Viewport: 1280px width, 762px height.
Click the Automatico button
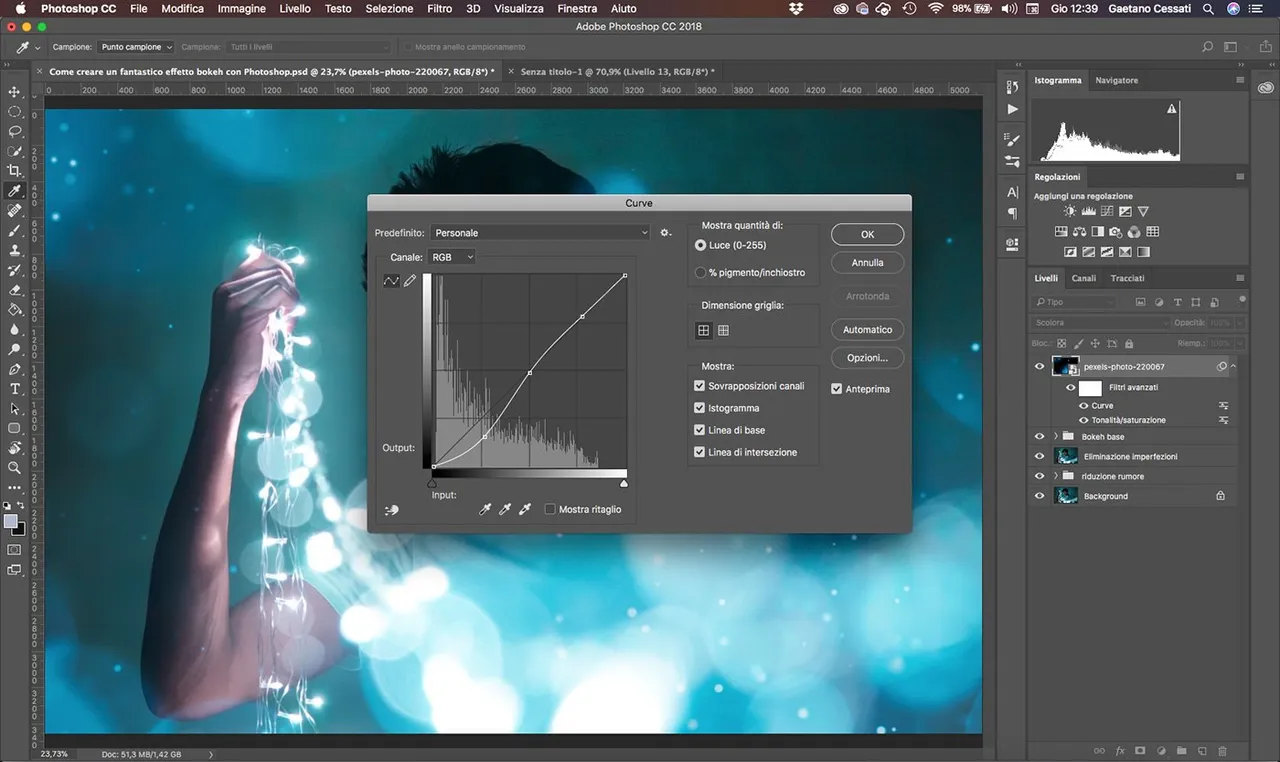point(867,330)
